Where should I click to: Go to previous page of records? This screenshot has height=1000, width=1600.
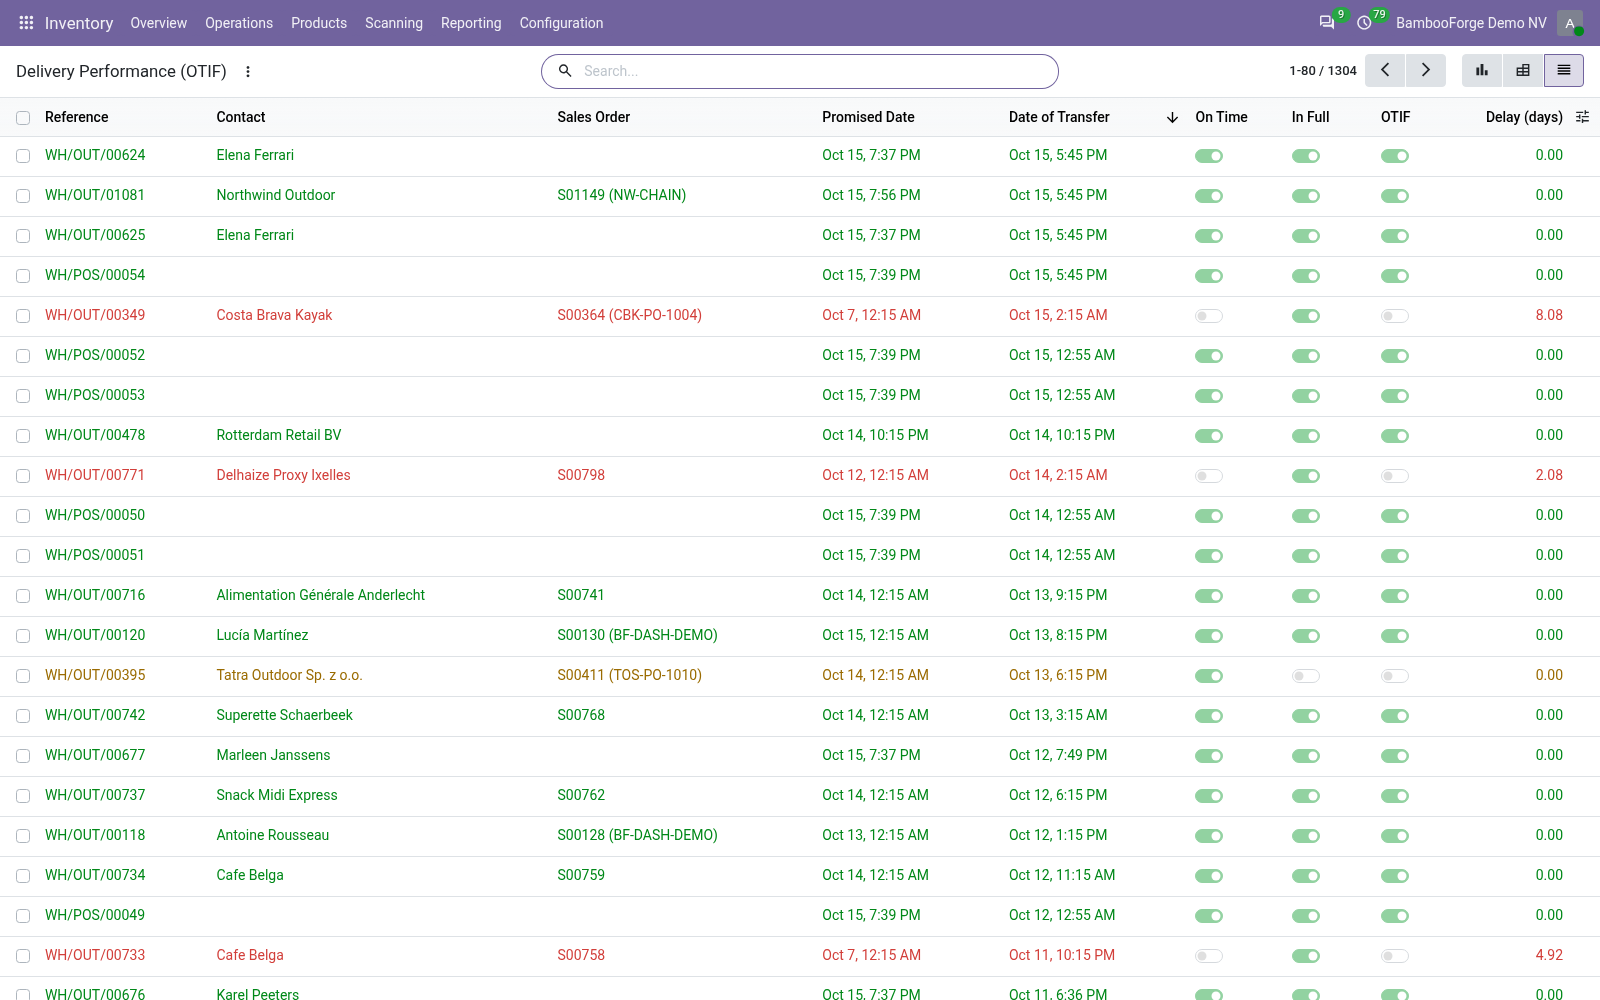click(1385, 70)
